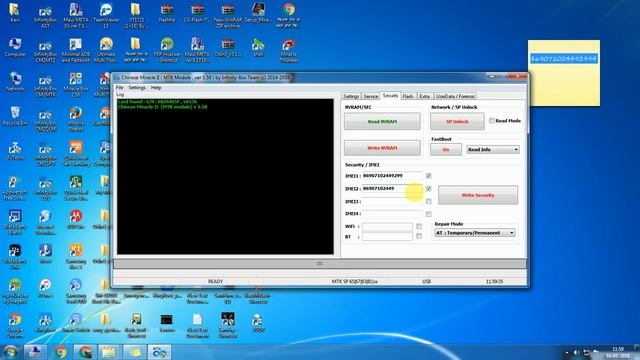Launch InfinityBox AST shortcut
Viewport: 640px width, 360px height.
pos(45,16)
